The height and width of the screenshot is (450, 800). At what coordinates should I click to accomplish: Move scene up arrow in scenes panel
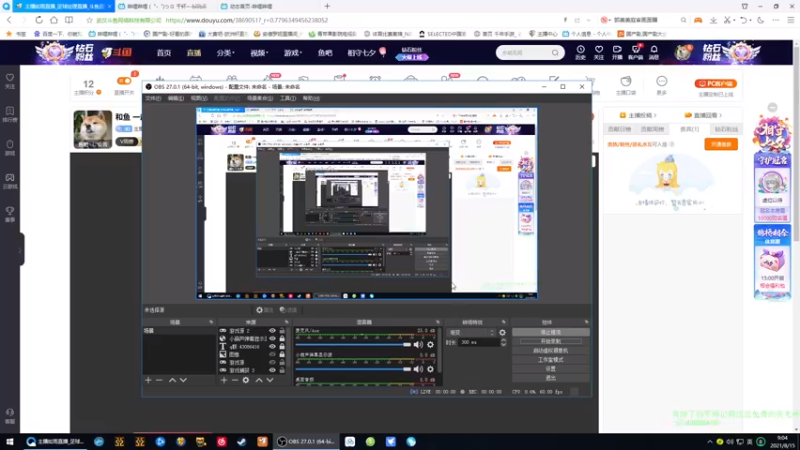[172, 380]
